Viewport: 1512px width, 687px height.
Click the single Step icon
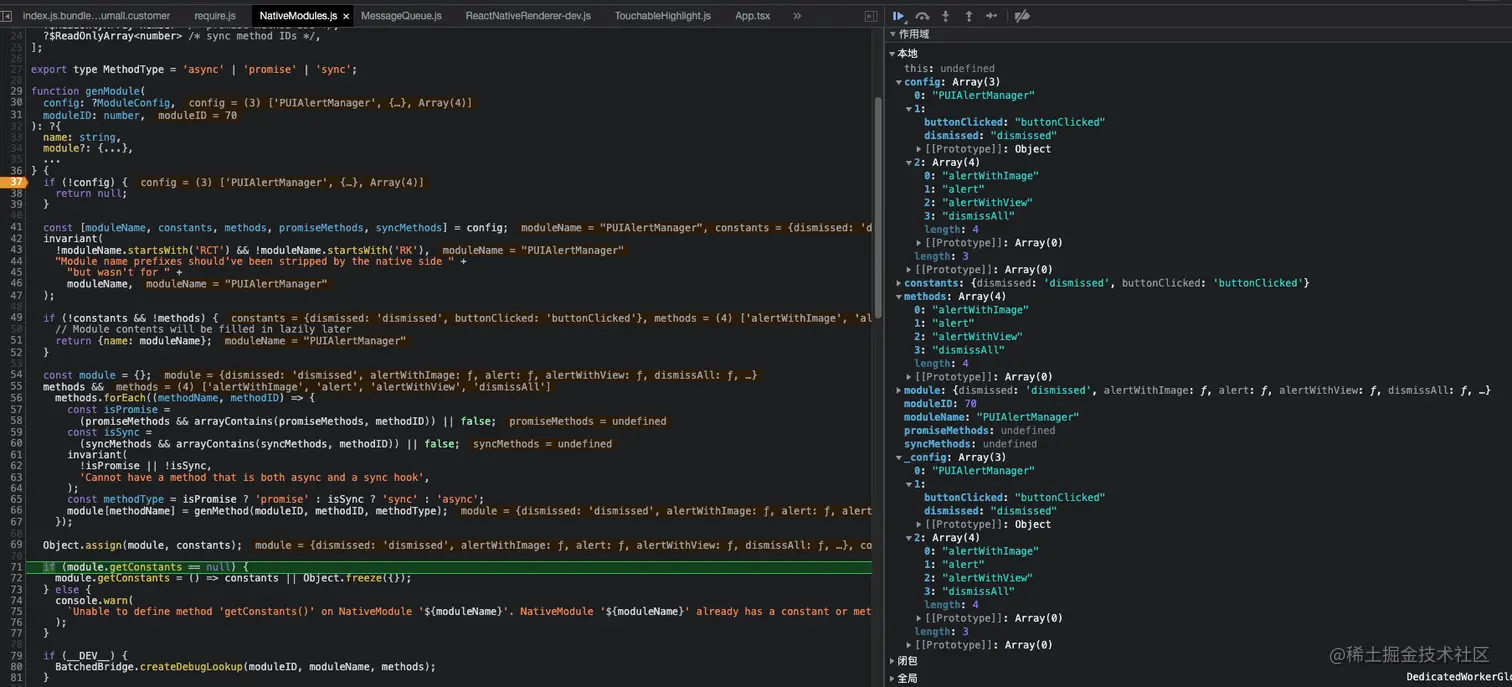(991, 16)
